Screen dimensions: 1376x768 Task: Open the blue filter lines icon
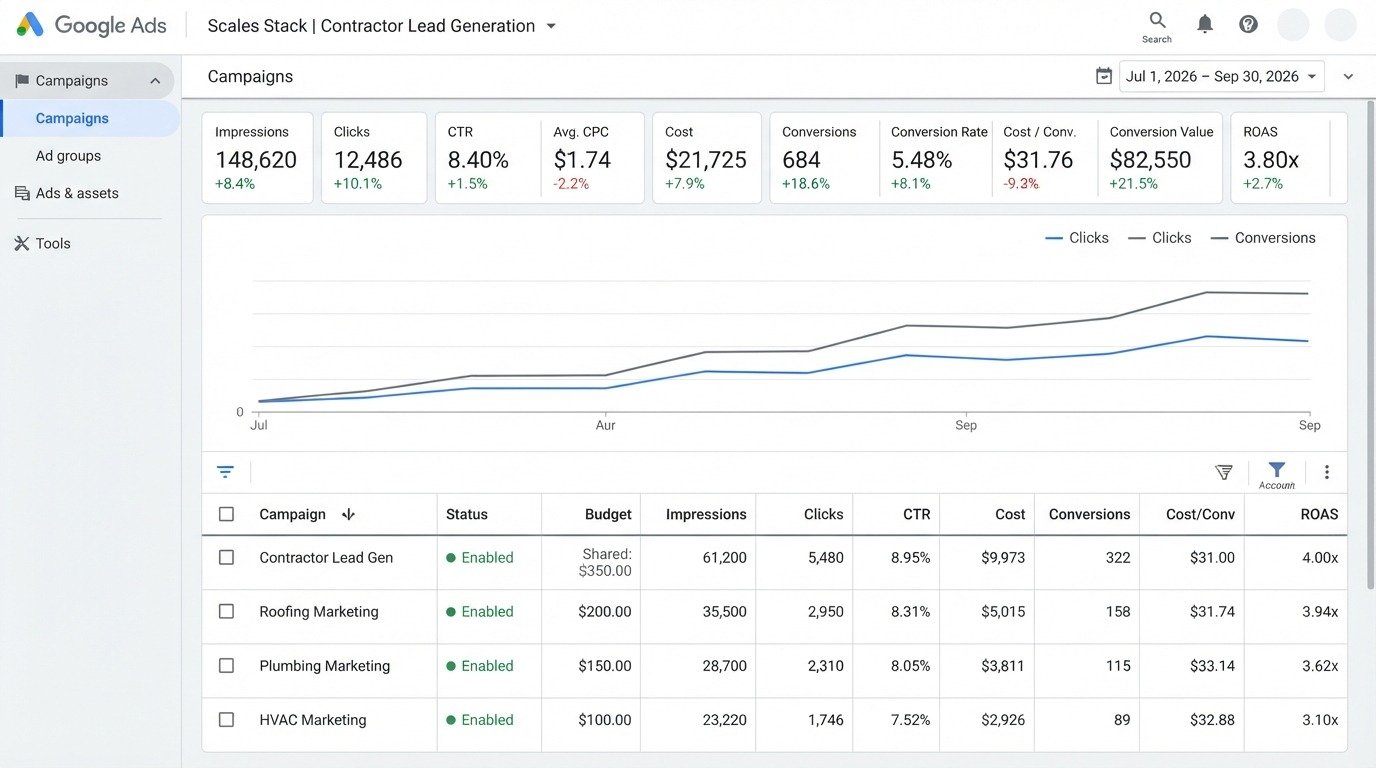tap(225, 472)
